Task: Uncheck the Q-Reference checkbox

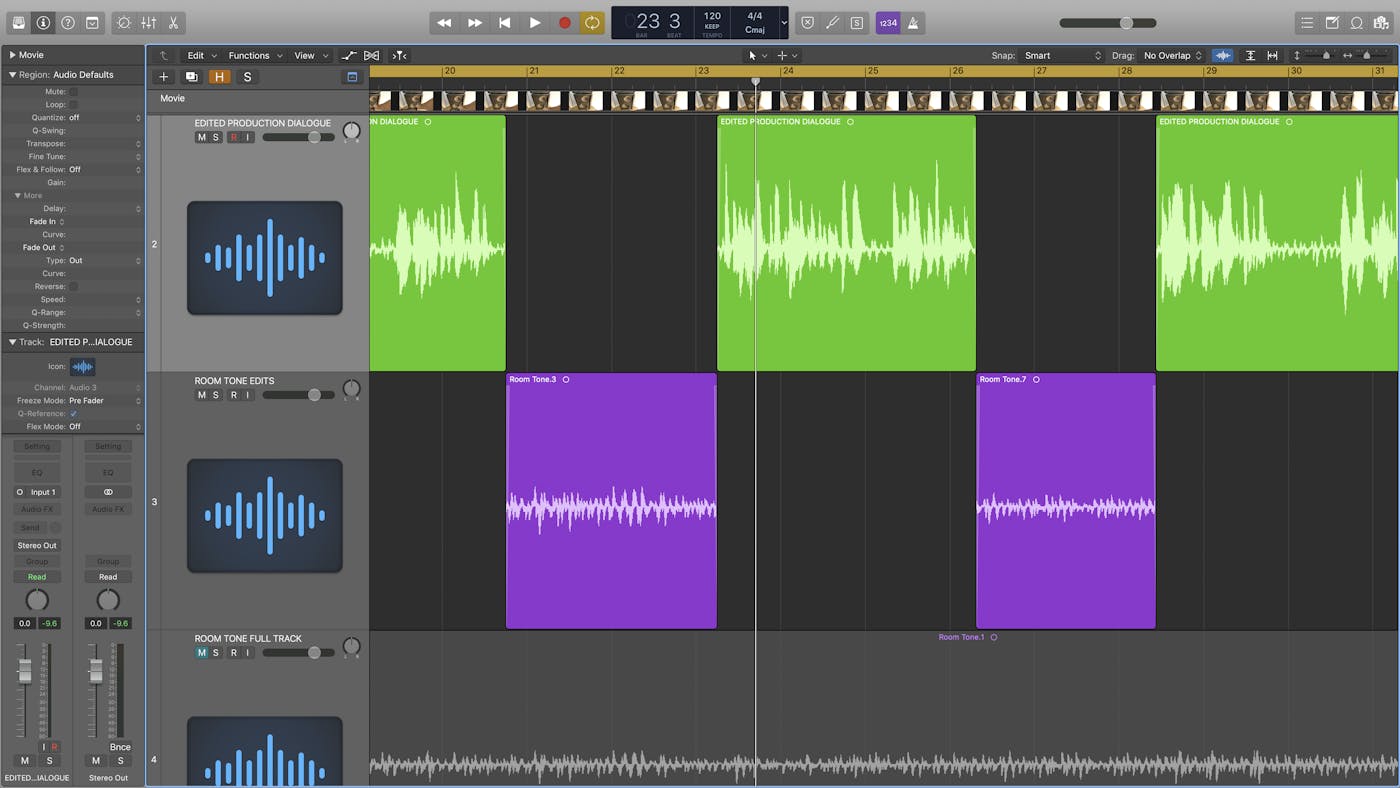Action: click(x=73, y=413)
